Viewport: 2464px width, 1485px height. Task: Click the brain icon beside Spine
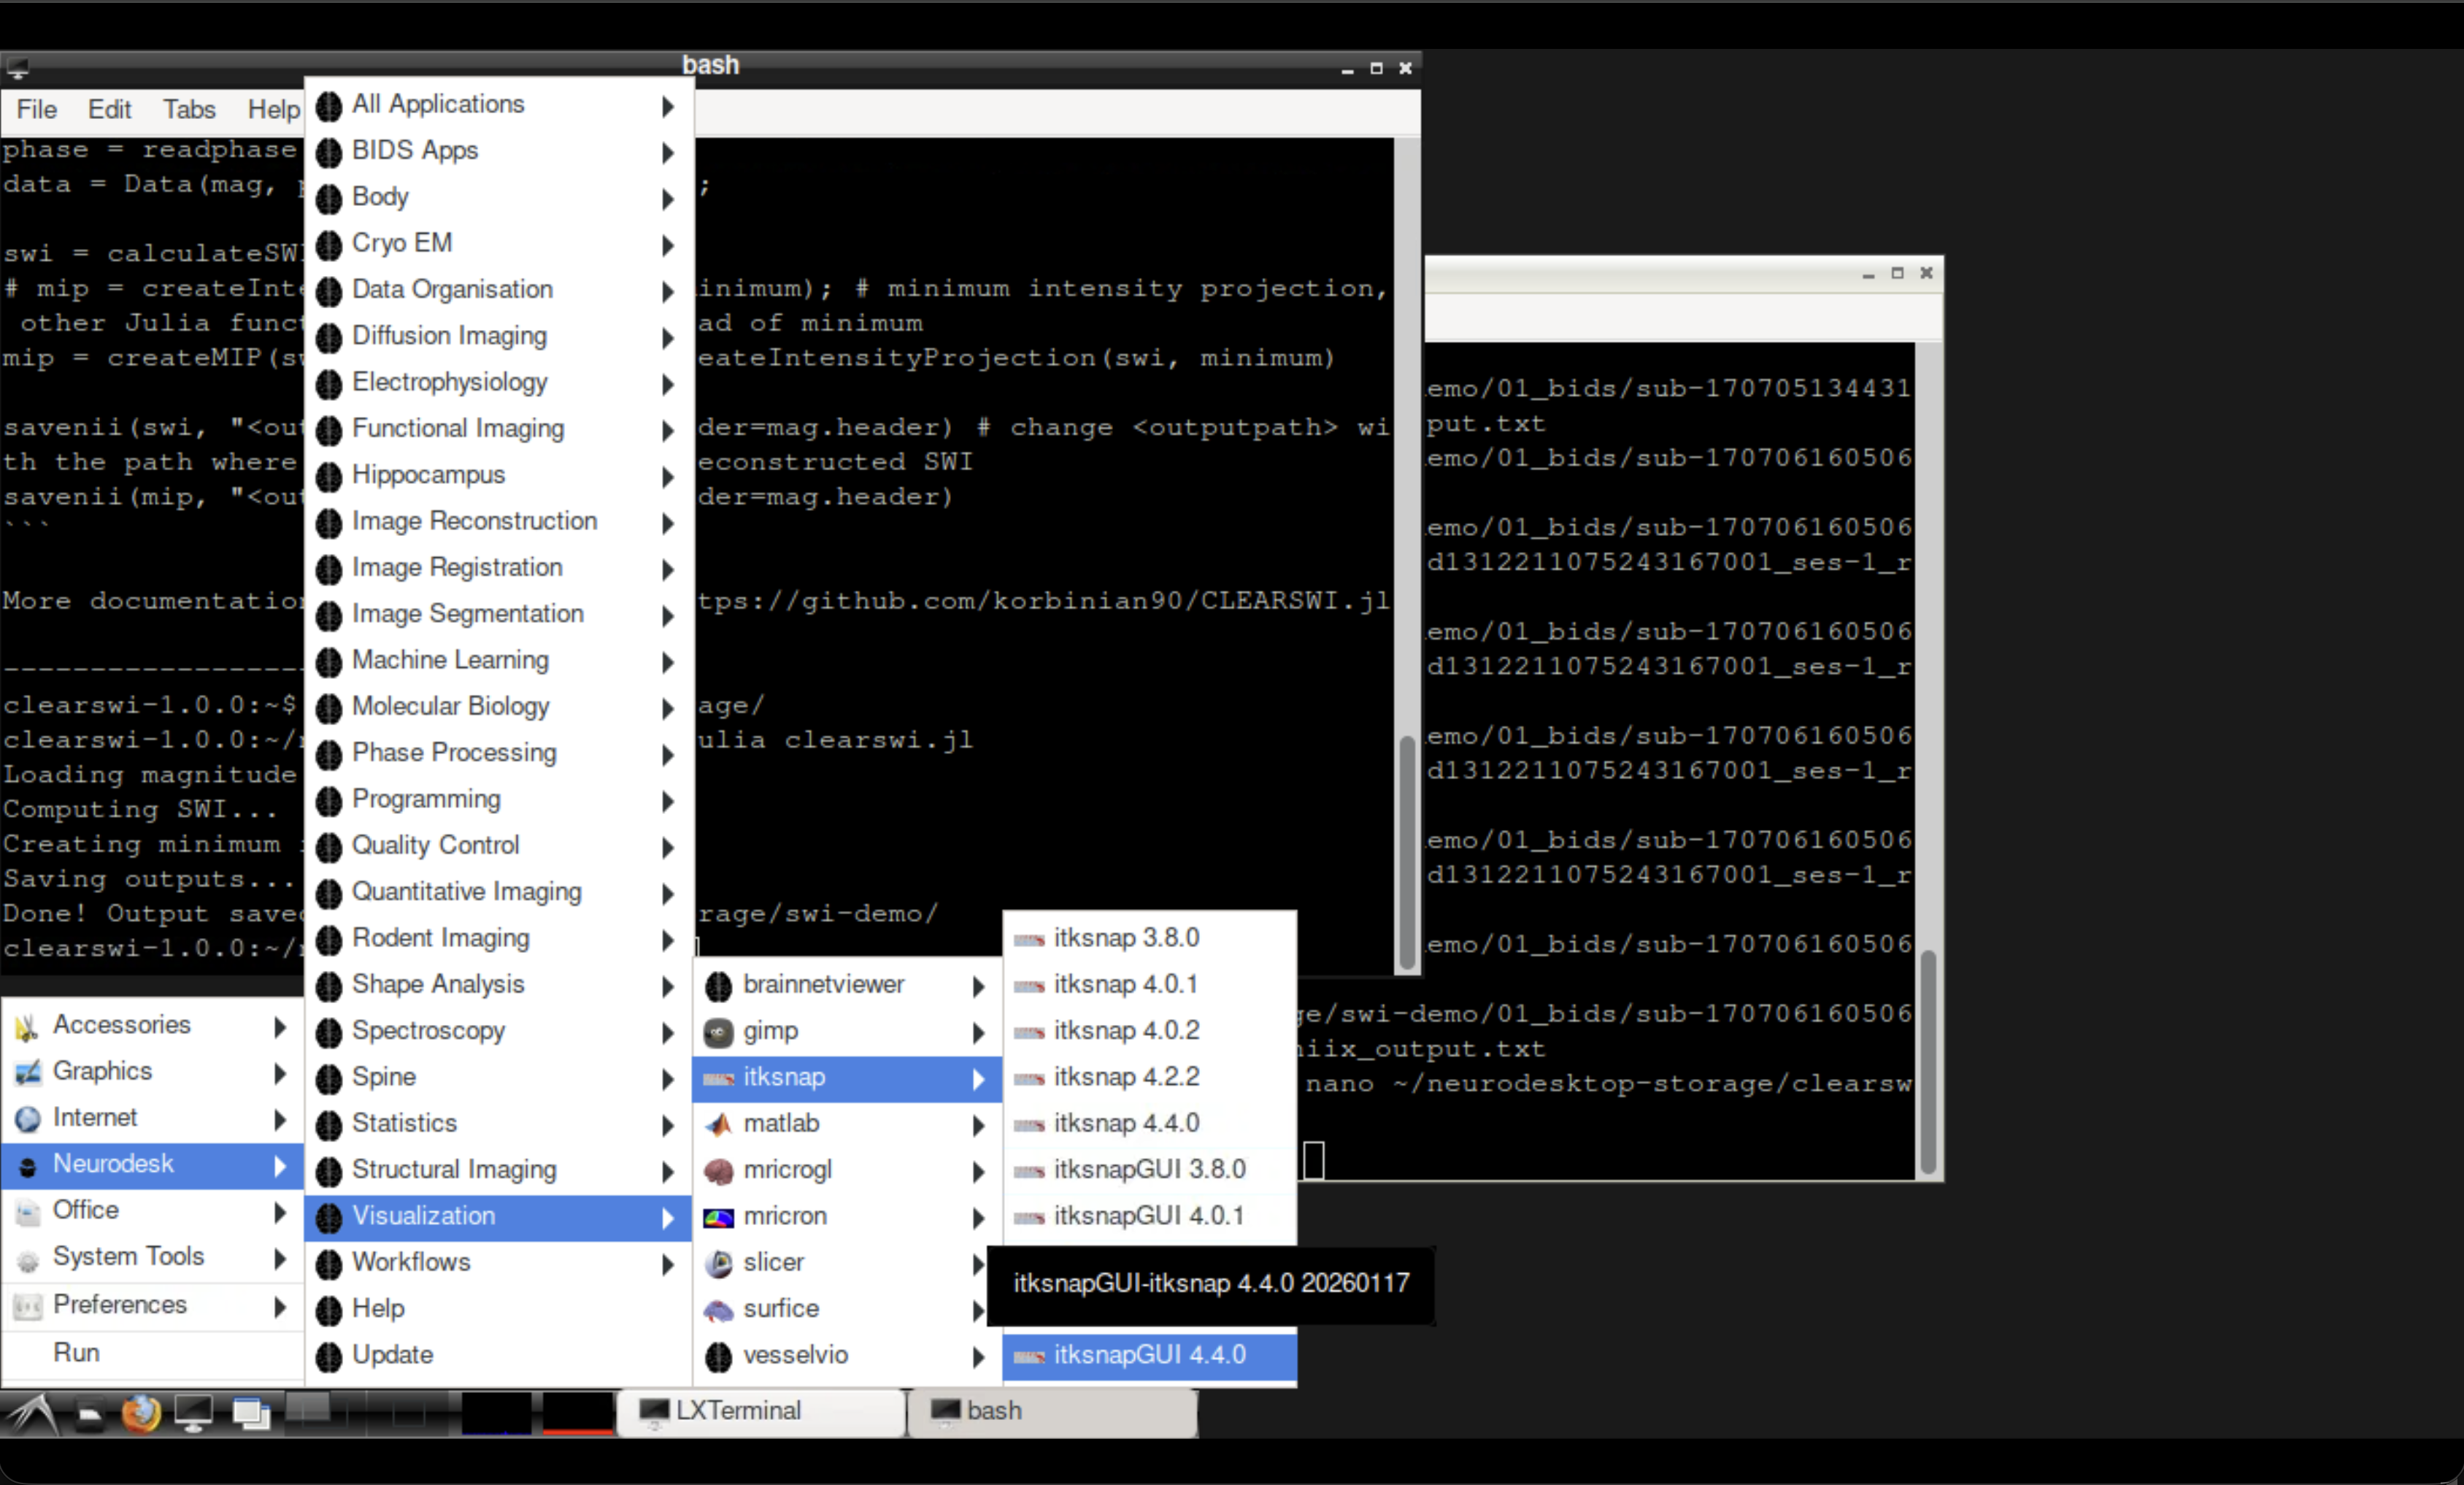tap(329, 1078)
